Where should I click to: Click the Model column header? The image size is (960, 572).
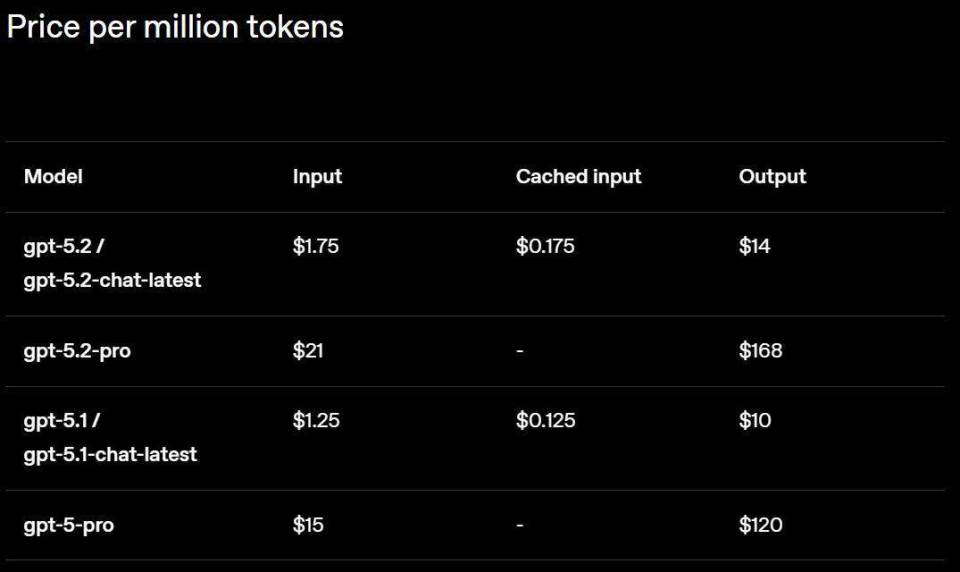[x=53, y=177]
